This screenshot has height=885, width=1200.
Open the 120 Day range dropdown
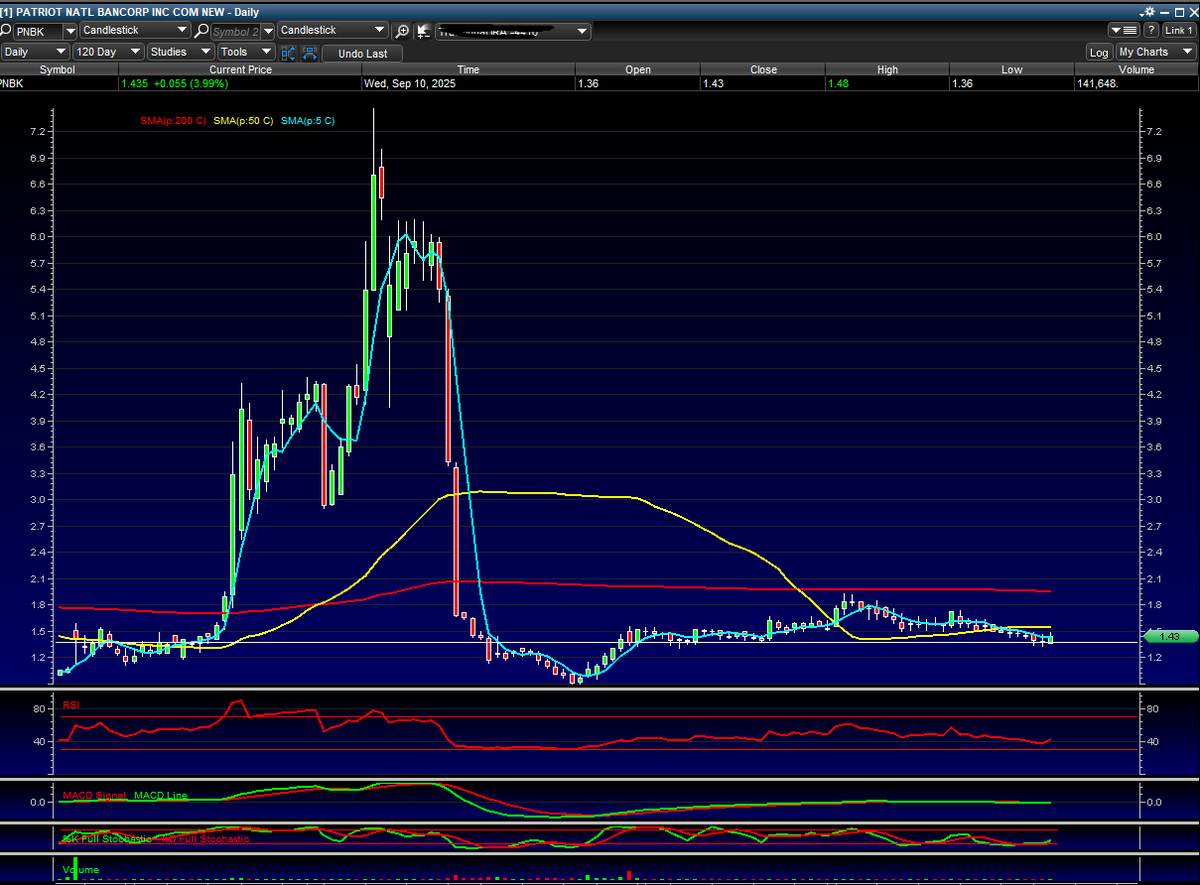click(108, 52)
